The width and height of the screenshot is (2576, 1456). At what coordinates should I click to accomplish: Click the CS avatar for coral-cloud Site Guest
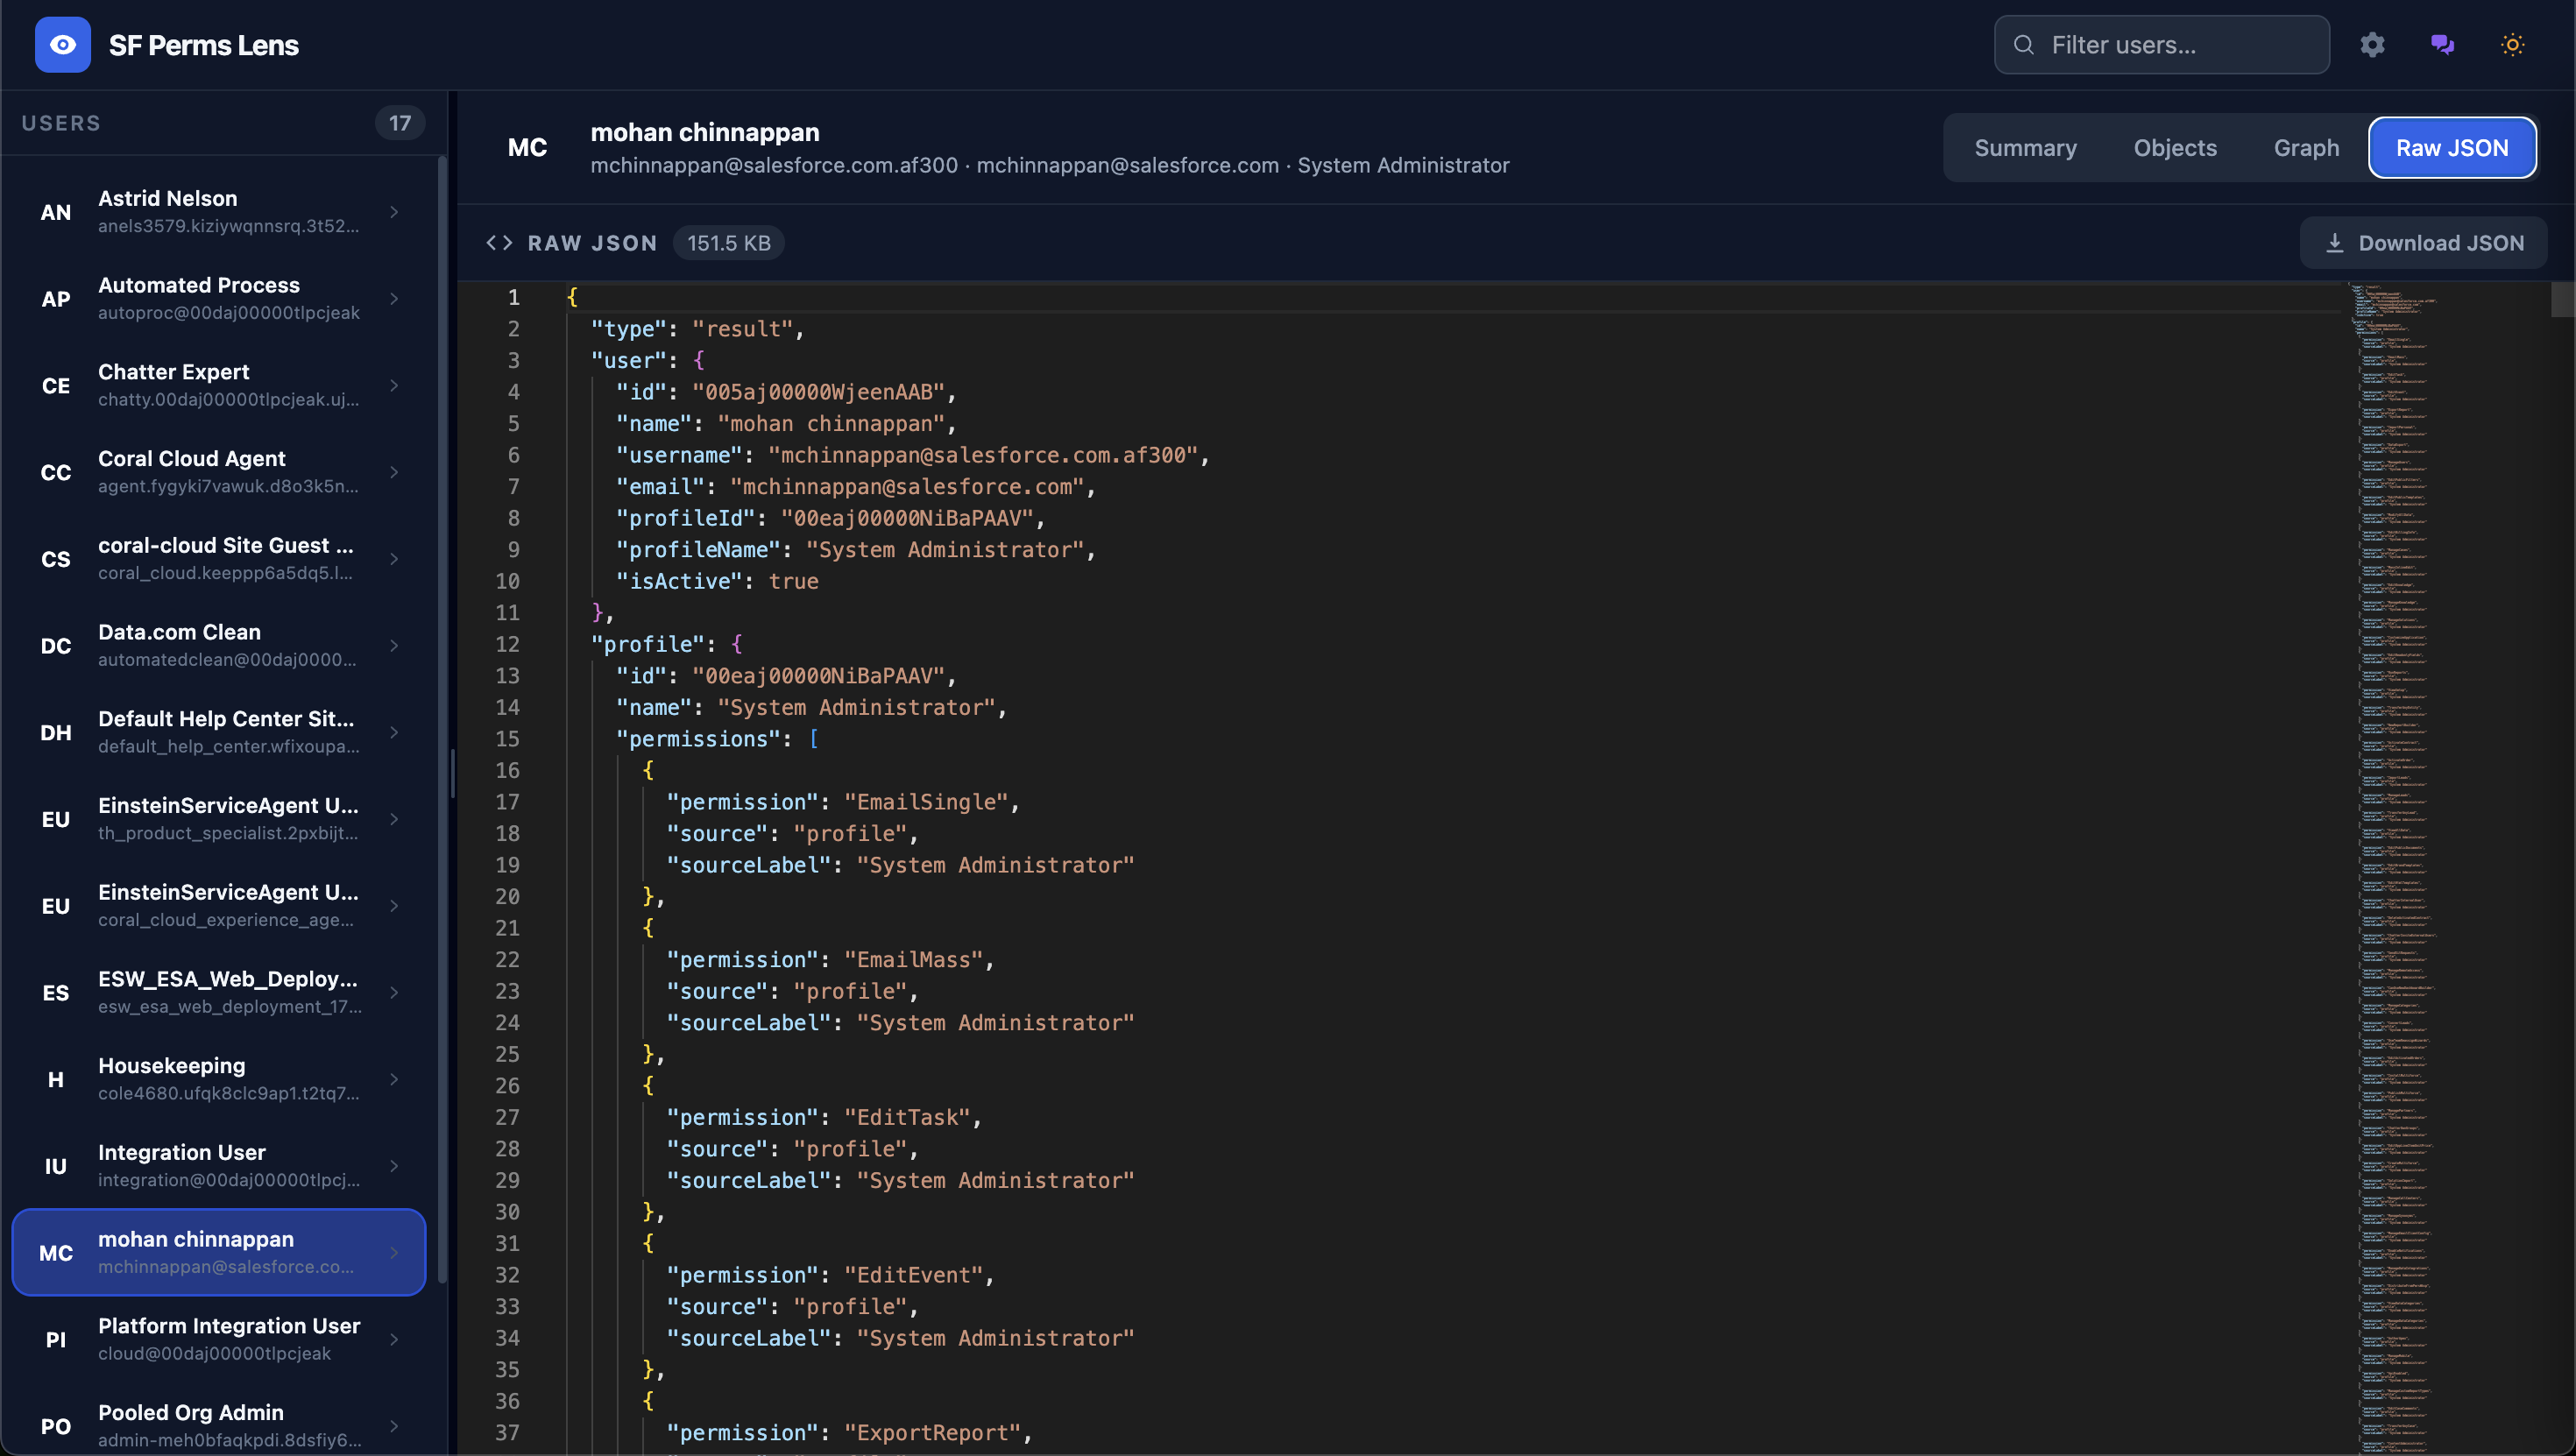tap(56, 559)
